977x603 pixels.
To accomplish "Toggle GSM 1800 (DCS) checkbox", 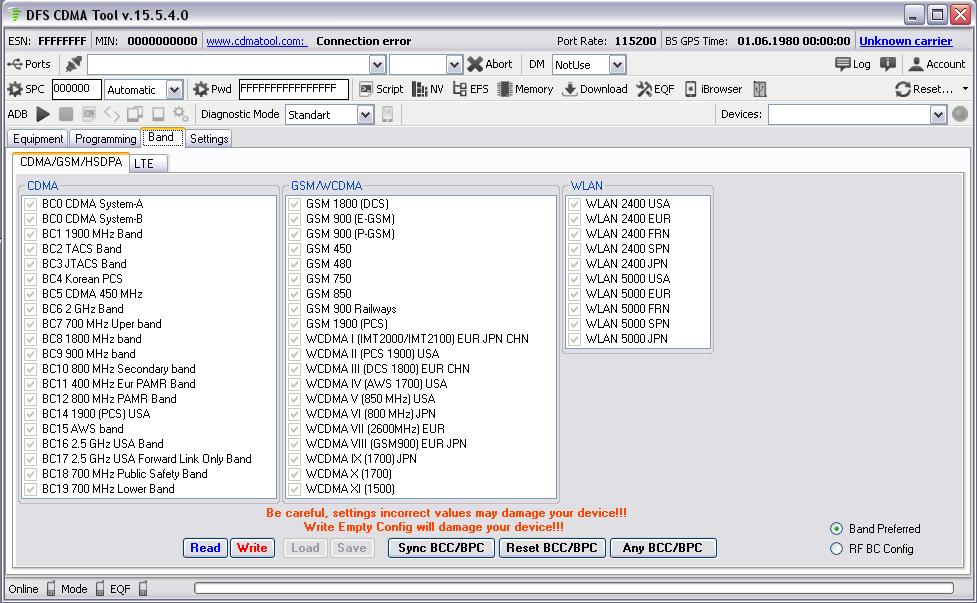I will click(295, 204).
